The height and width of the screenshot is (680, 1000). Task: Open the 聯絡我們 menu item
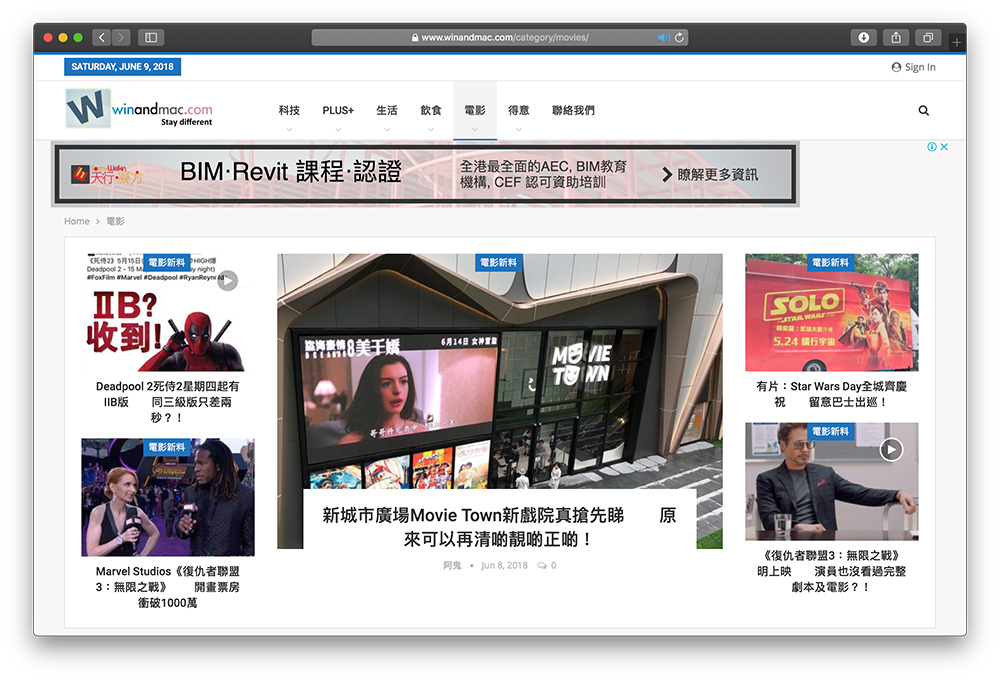pyautogui.click(x=573, y=111)
